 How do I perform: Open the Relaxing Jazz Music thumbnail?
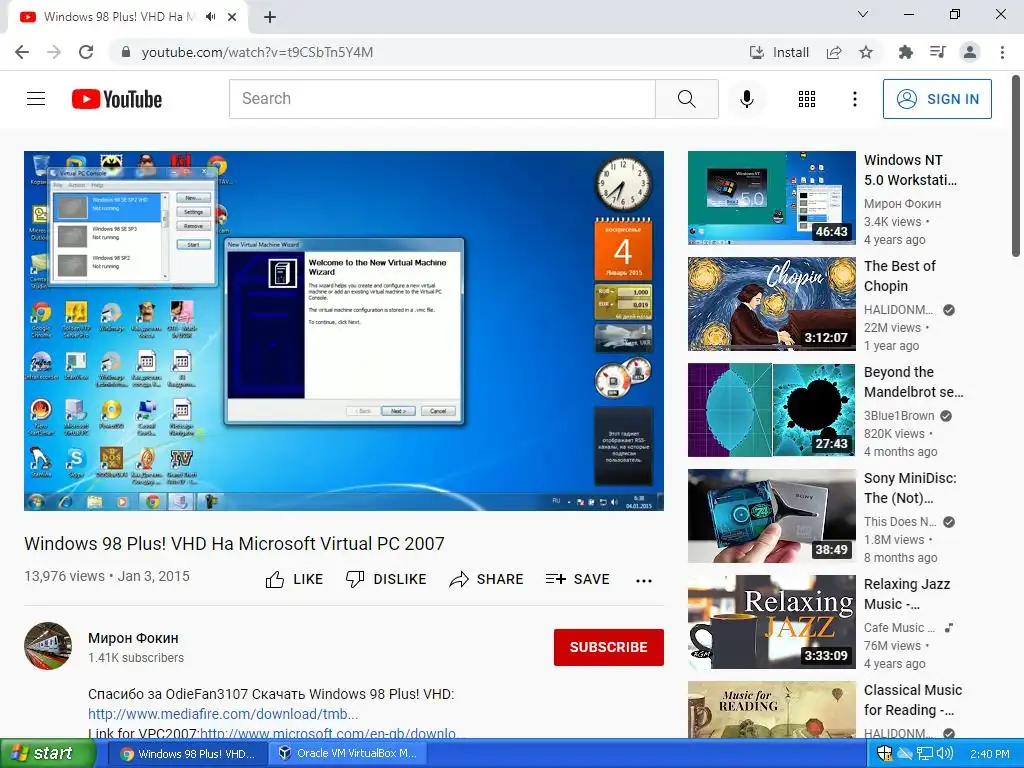[x=771, y=622]
